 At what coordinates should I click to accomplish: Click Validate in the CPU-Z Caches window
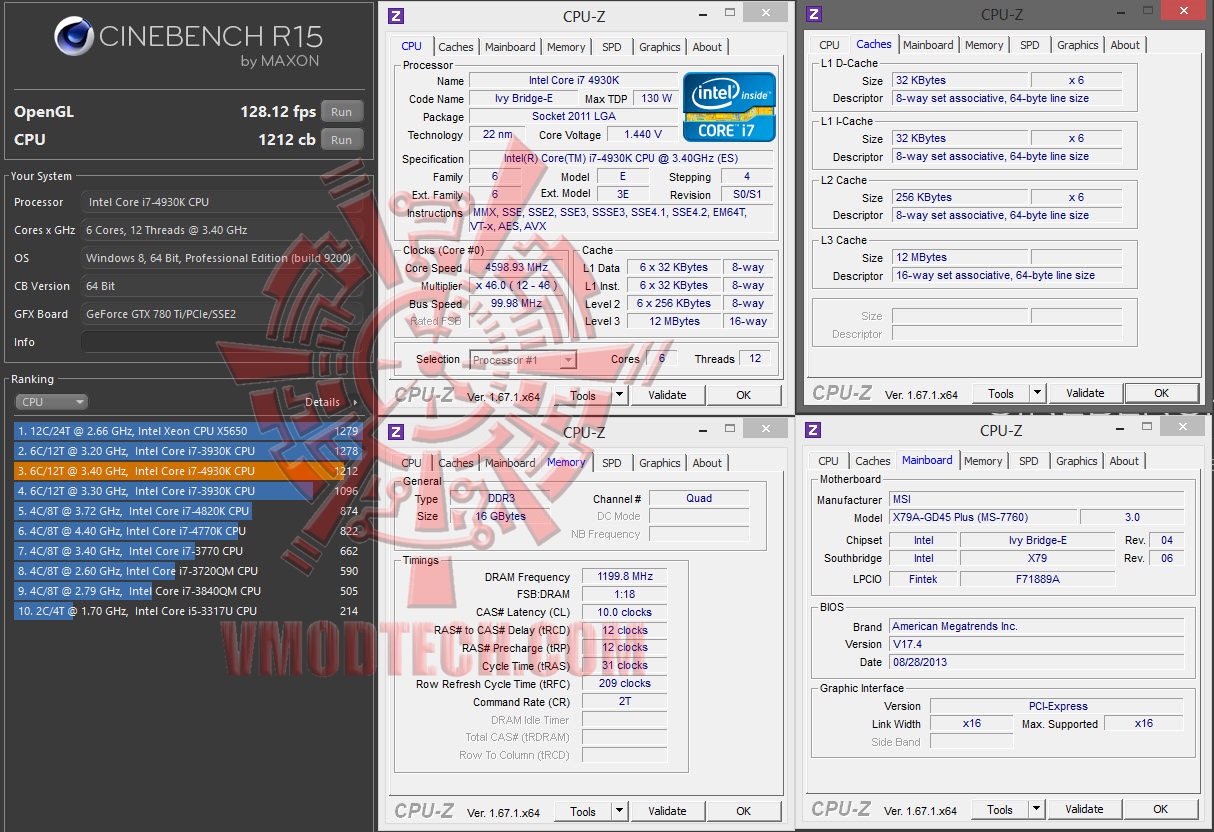(1085, 393)
